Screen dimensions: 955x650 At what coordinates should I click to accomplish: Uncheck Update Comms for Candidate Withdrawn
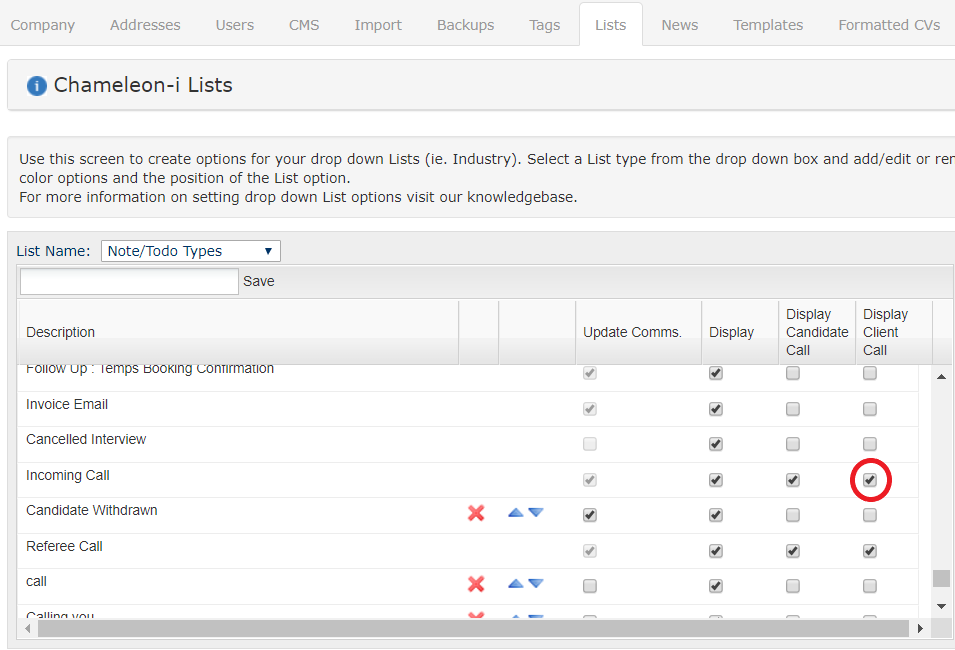[x=590, y=515]
